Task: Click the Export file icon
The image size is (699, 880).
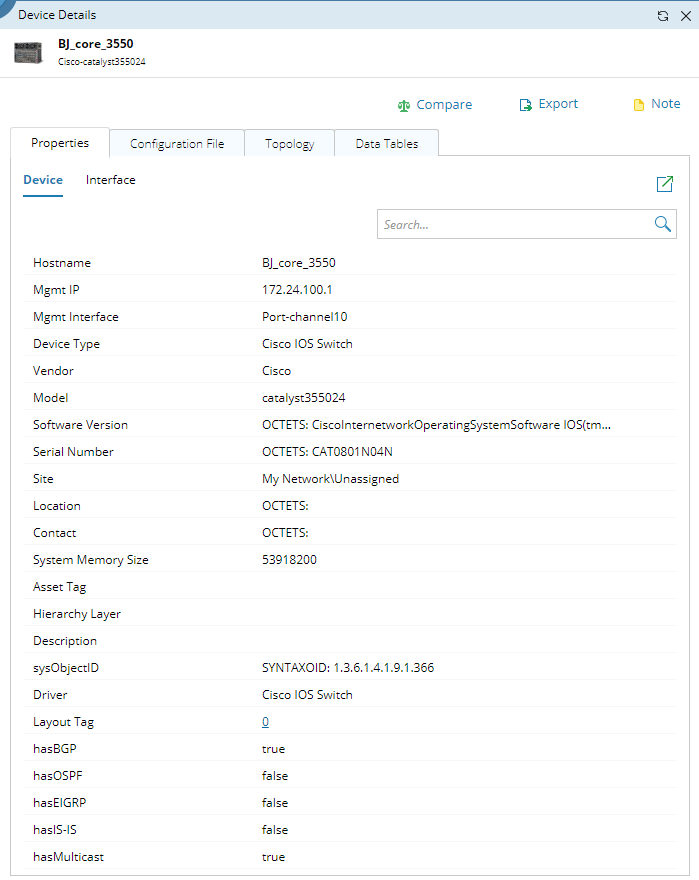Action: (x=525, y=105)
